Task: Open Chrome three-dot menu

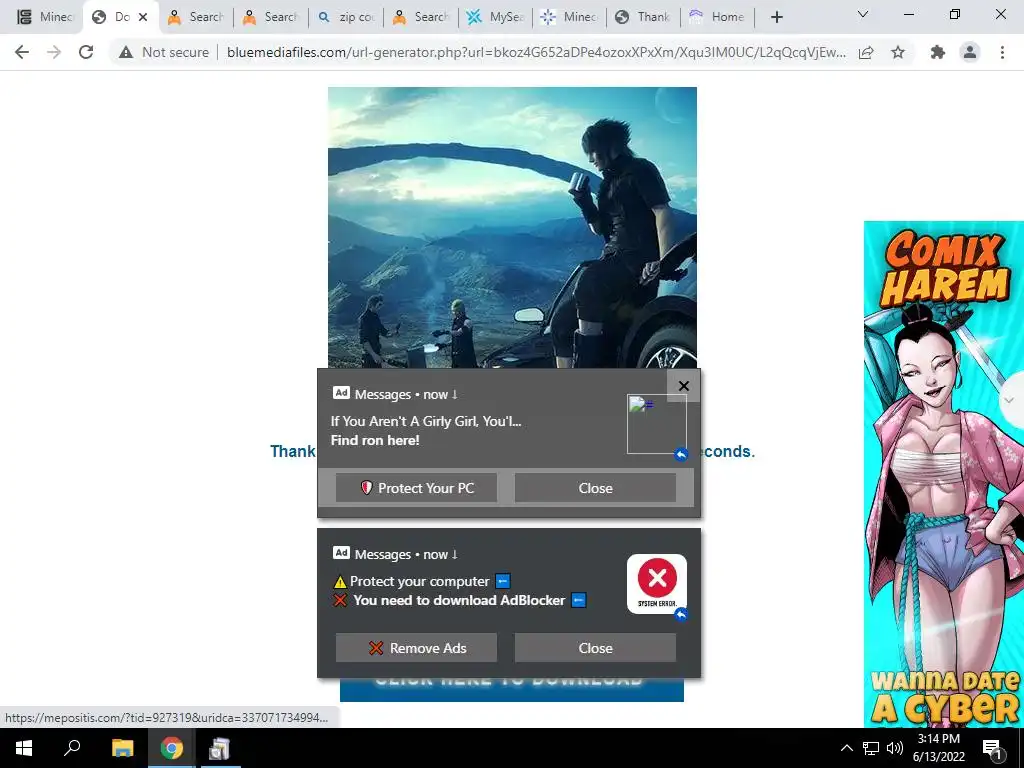Action: pos(1002,52)
